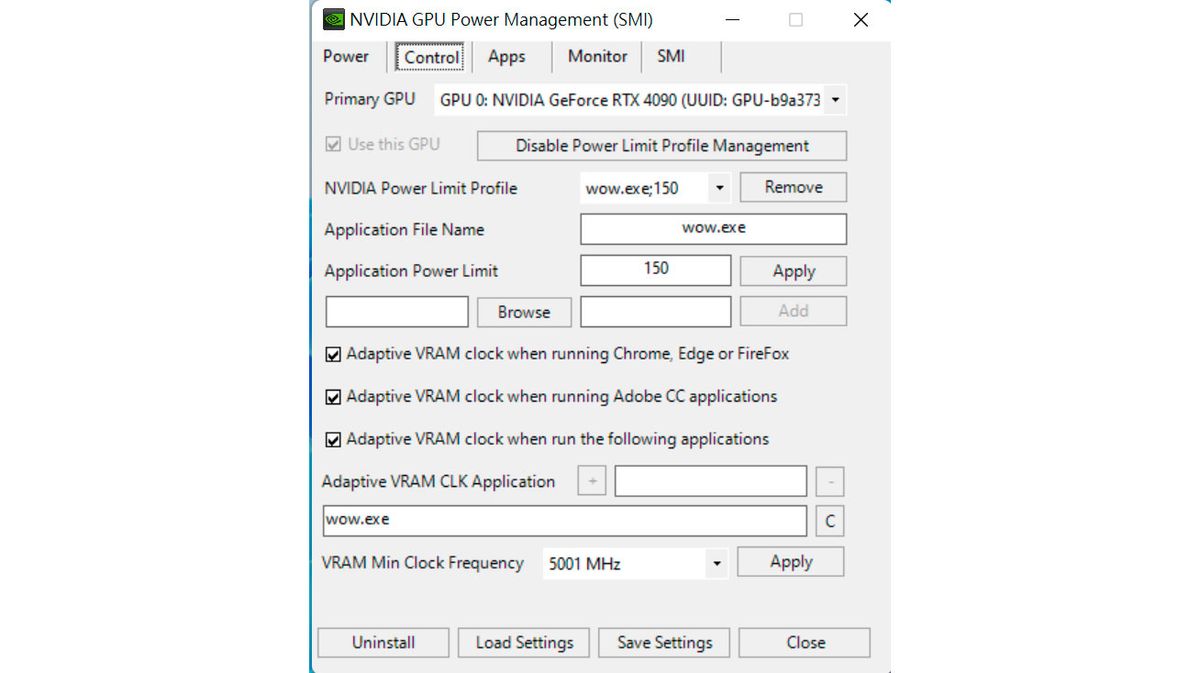
Task: Switch to the Monitor tab
Action: 597,56
